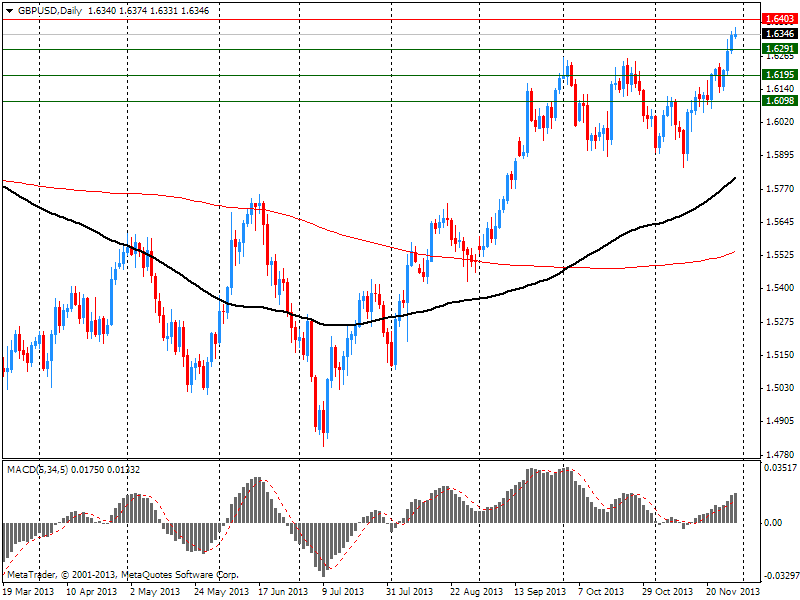Select the green 1.6195 price level tag
This screenshot has height=600, width=800.
point(778,74)
